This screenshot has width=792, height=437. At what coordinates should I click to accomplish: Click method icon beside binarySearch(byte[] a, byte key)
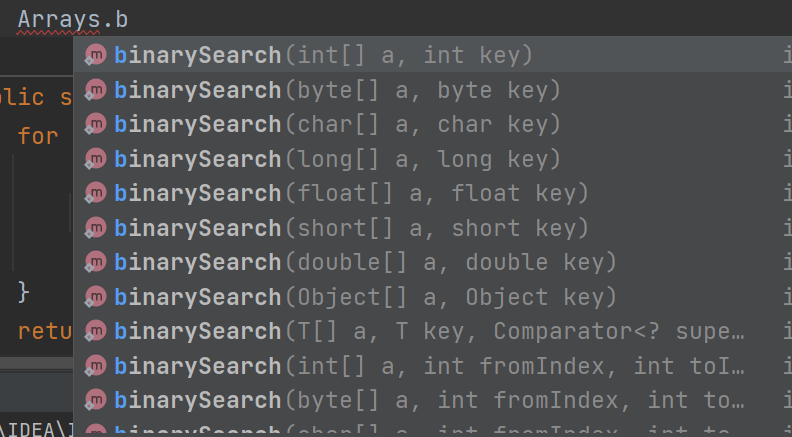95,89
